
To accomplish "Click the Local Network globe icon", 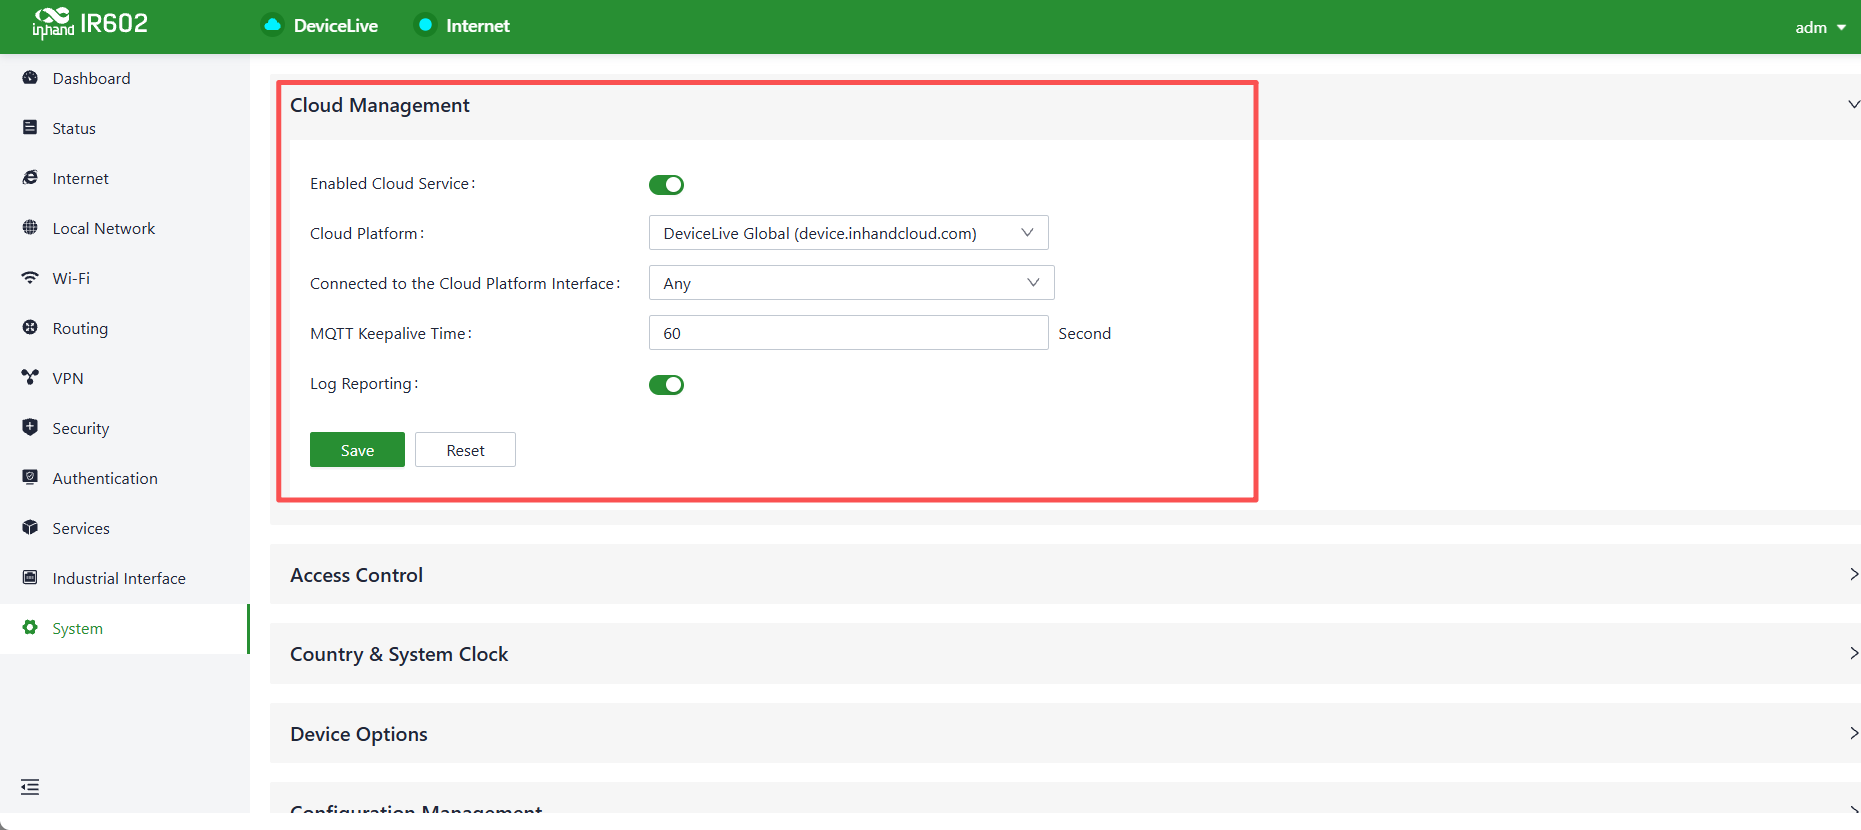I will pos(30,228).
